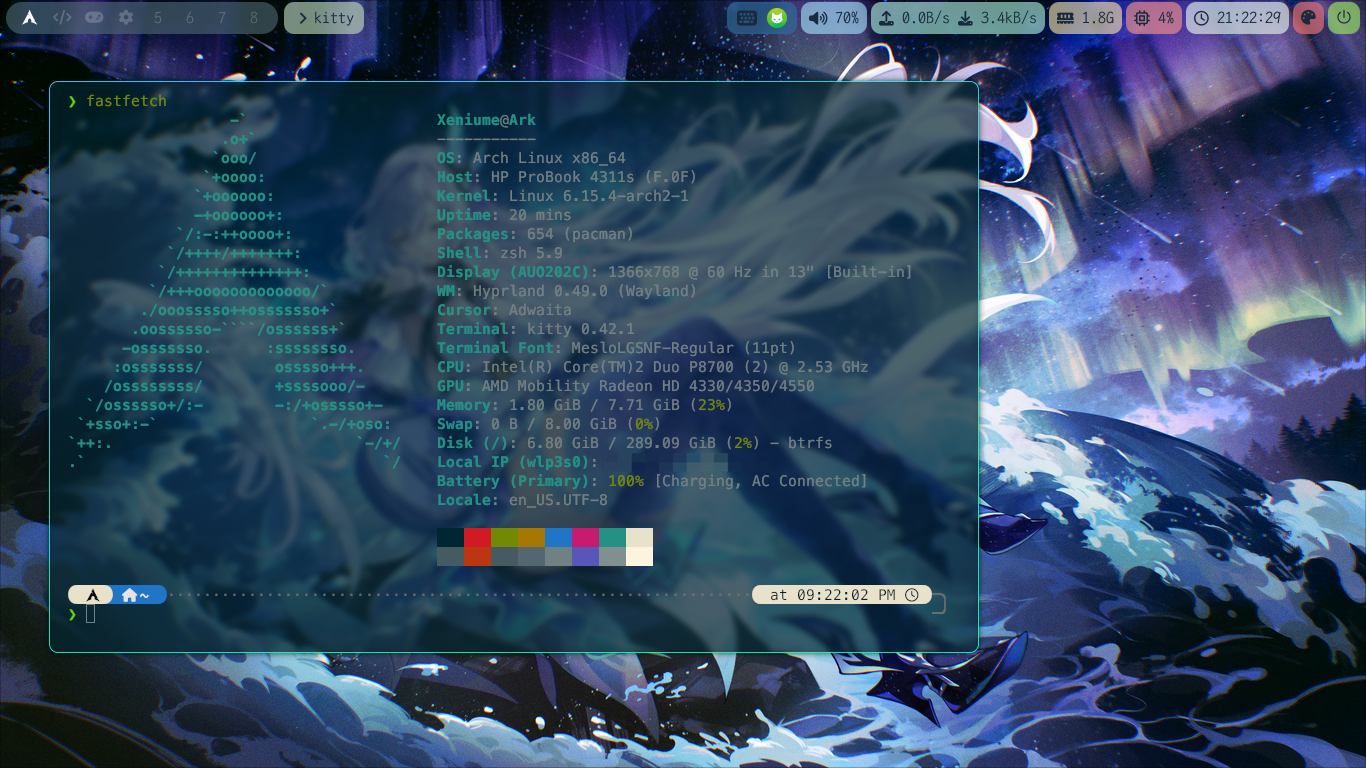Click the red color block in fastfetch palette
Viewport: 1366px width, 768px height.
(477, 537)
